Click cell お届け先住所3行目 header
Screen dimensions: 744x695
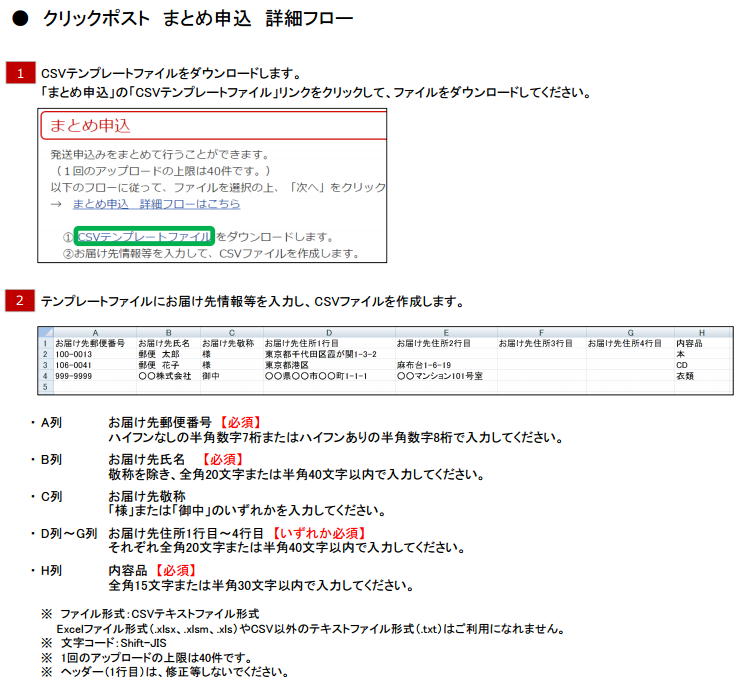coord(541,343)
